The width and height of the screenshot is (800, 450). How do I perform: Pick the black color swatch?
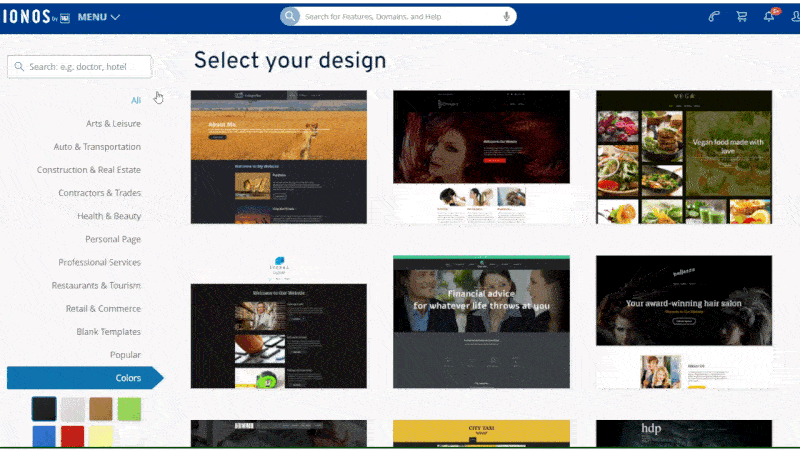coord(44,408)
